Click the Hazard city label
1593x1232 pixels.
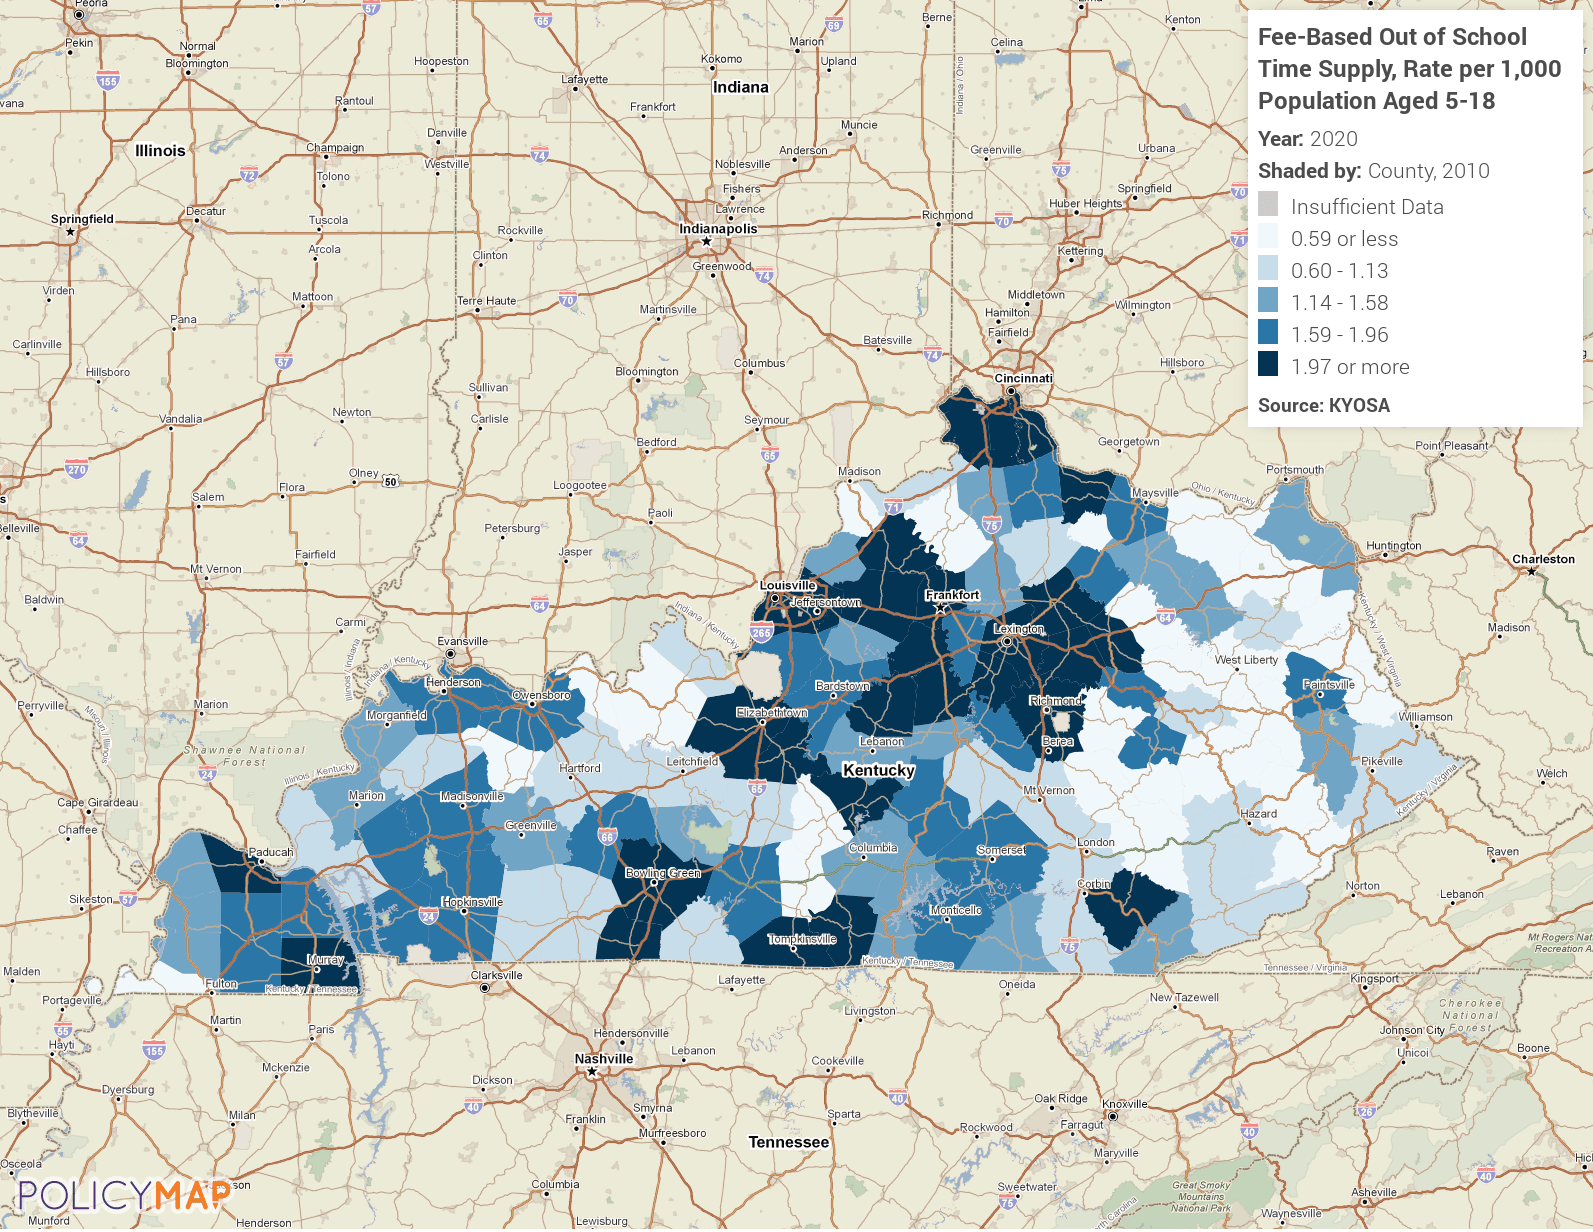tap(1259, 814)
